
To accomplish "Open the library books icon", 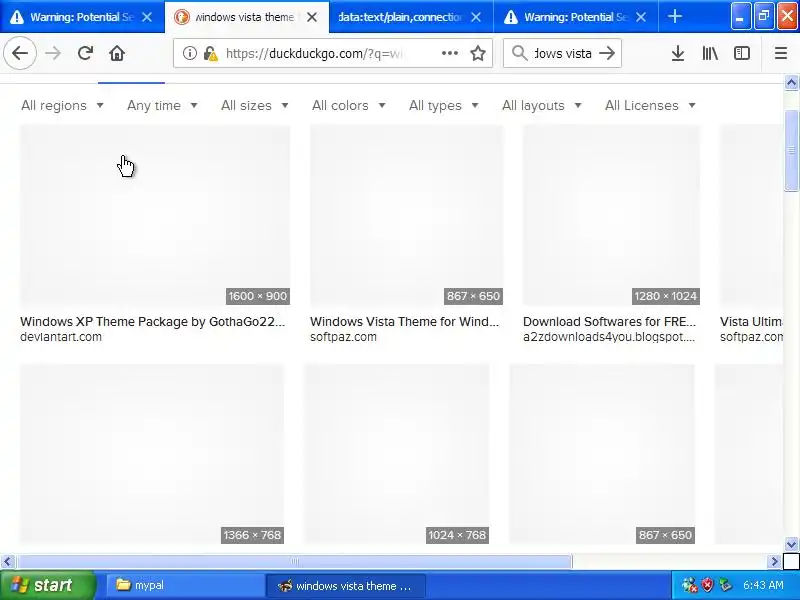I will (x=710, y=53).
